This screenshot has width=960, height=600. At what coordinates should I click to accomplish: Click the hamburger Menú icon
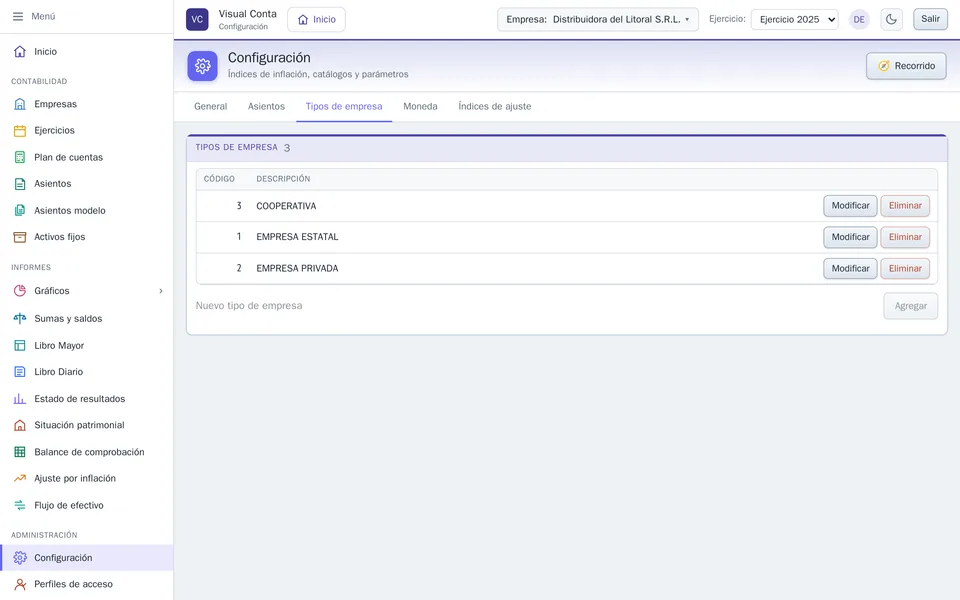pyautogui.click(x=18, y=17)
